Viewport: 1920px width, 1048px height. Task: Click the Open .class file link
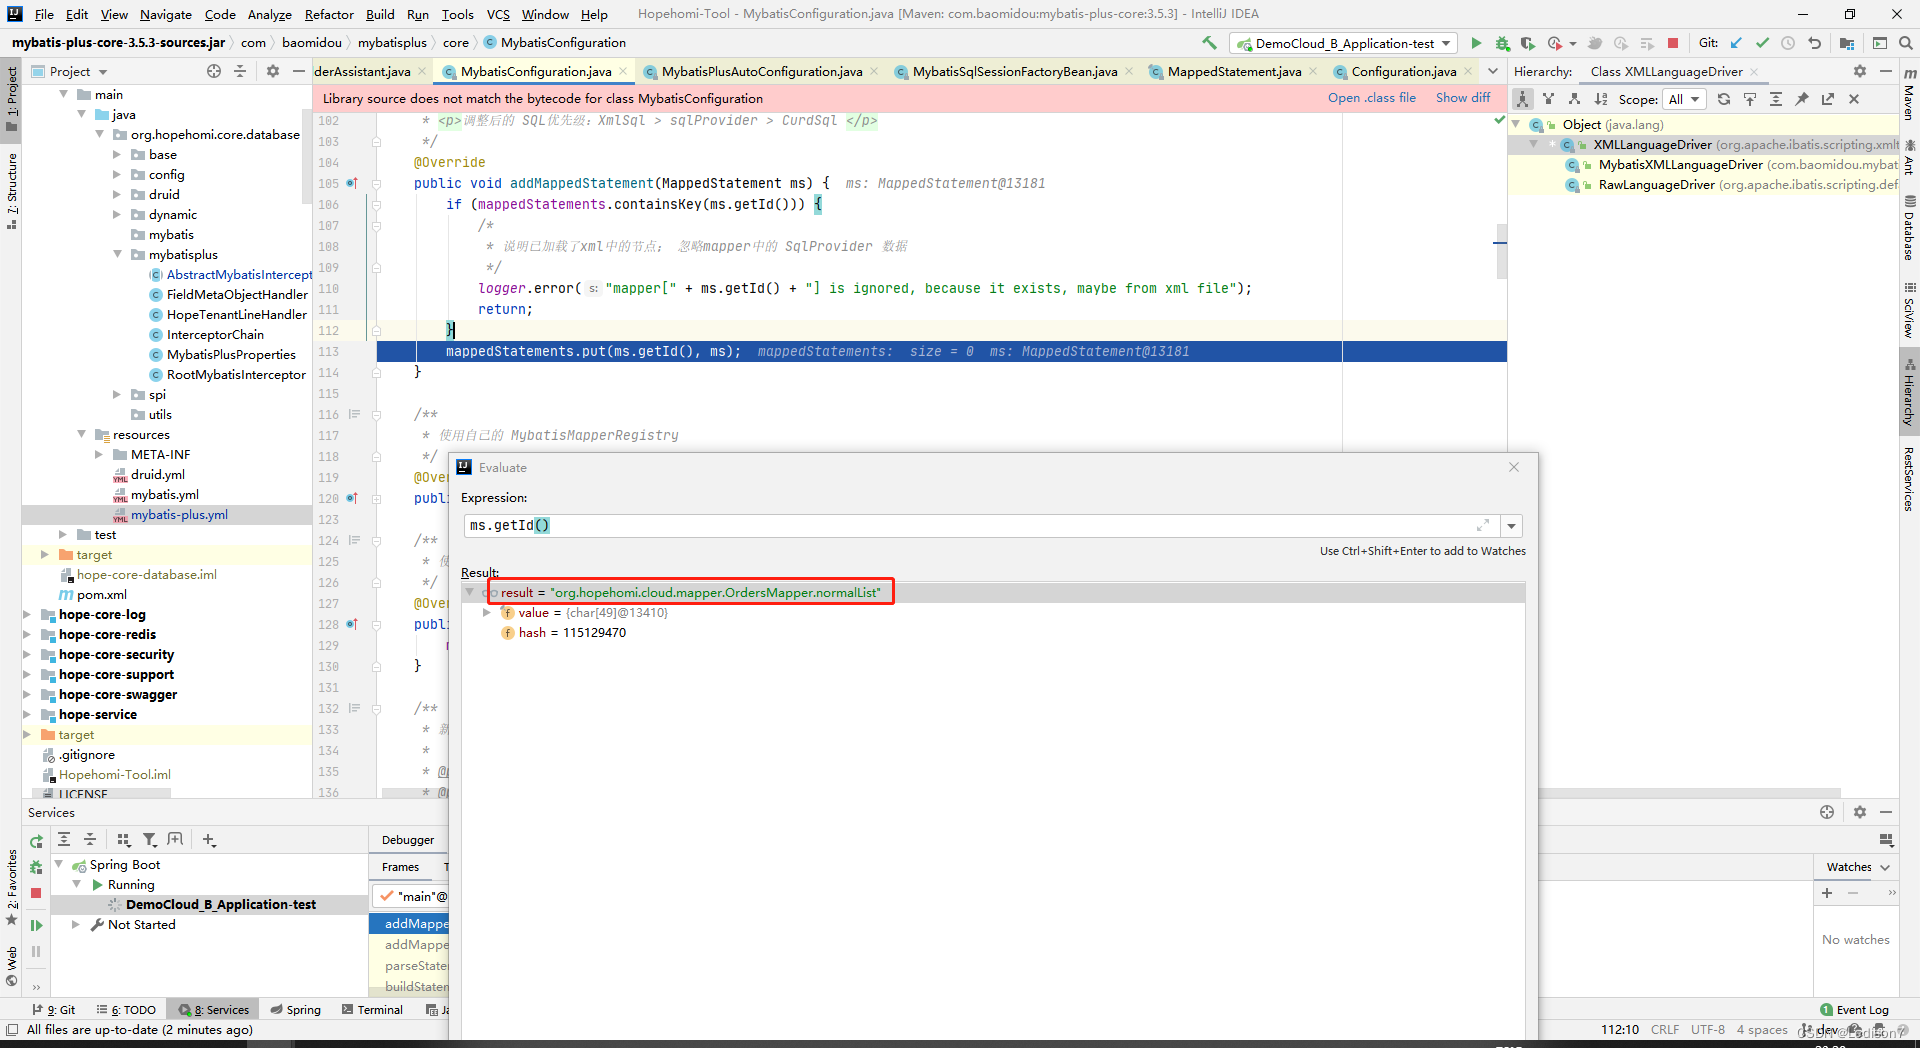pos(1371,98)
